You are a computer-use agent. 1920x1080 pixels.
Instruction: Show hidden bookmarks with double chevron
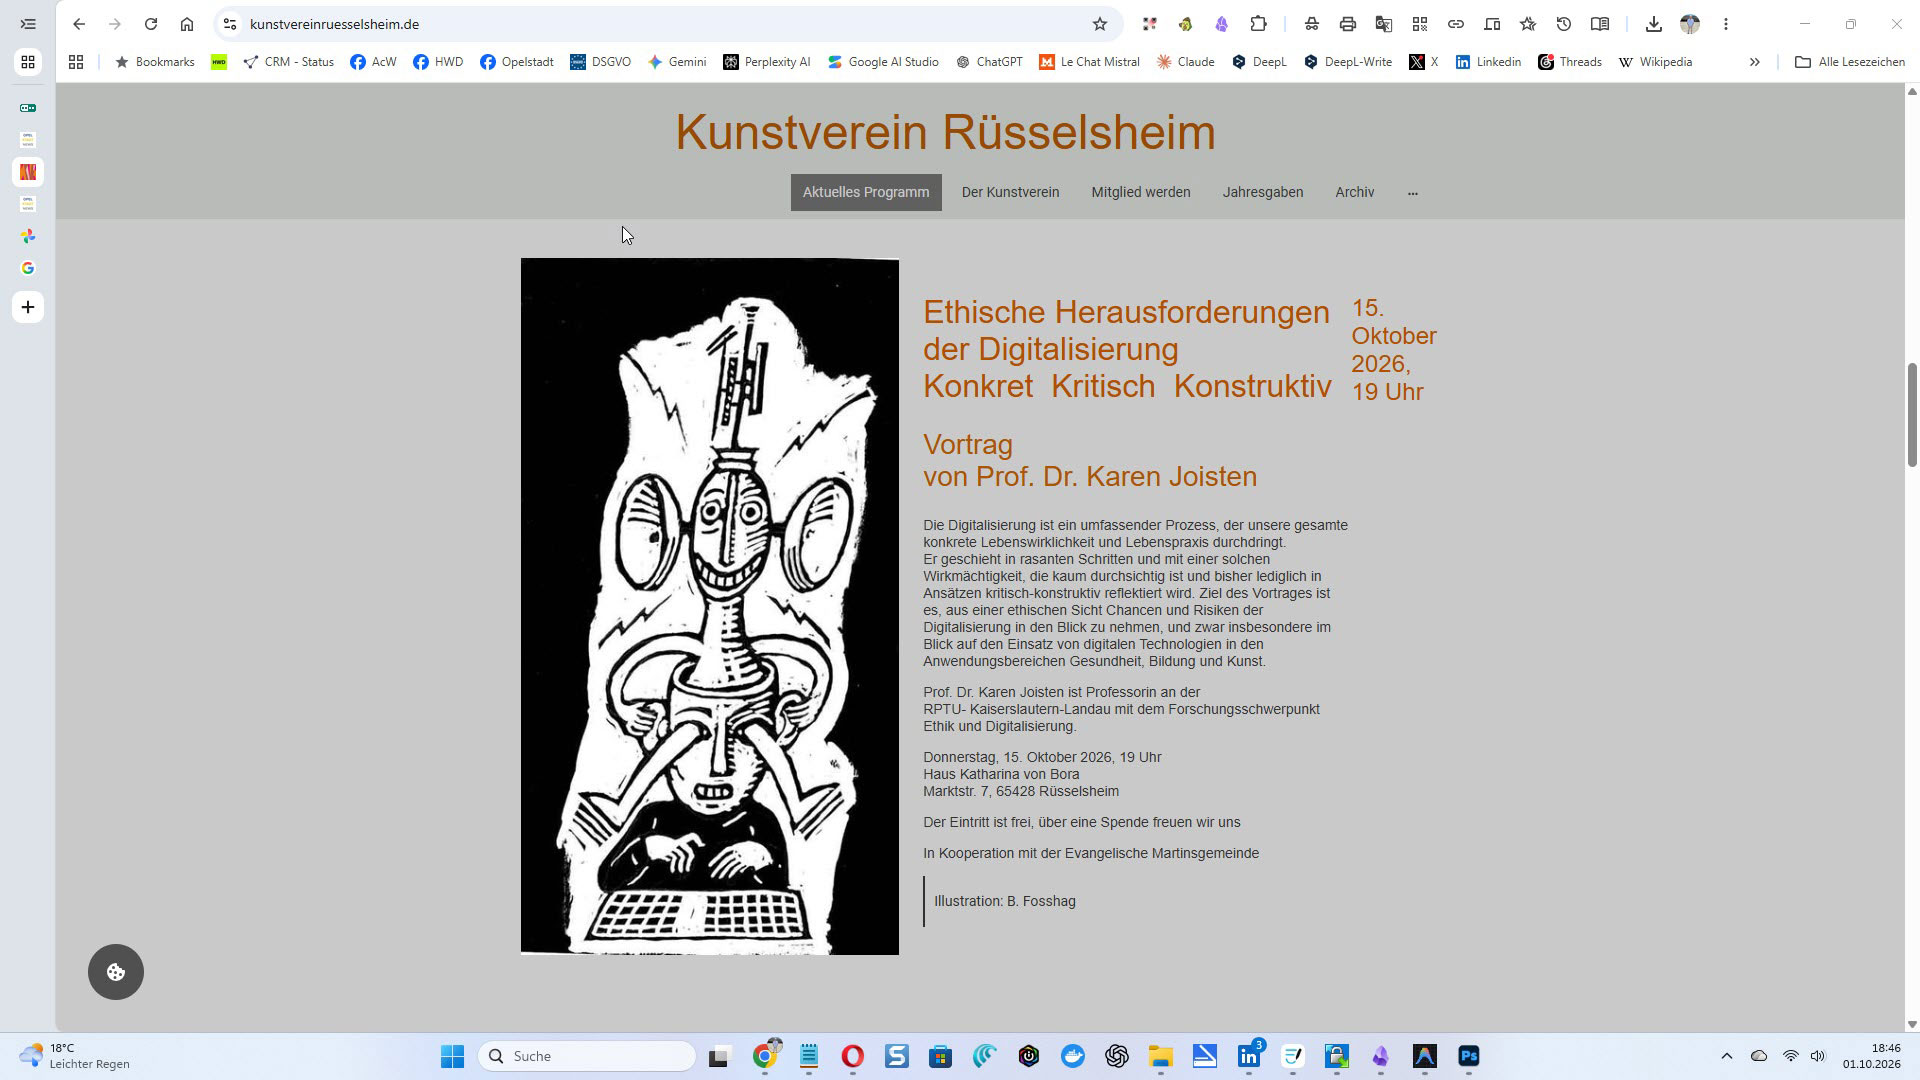tap(1754, 62)
